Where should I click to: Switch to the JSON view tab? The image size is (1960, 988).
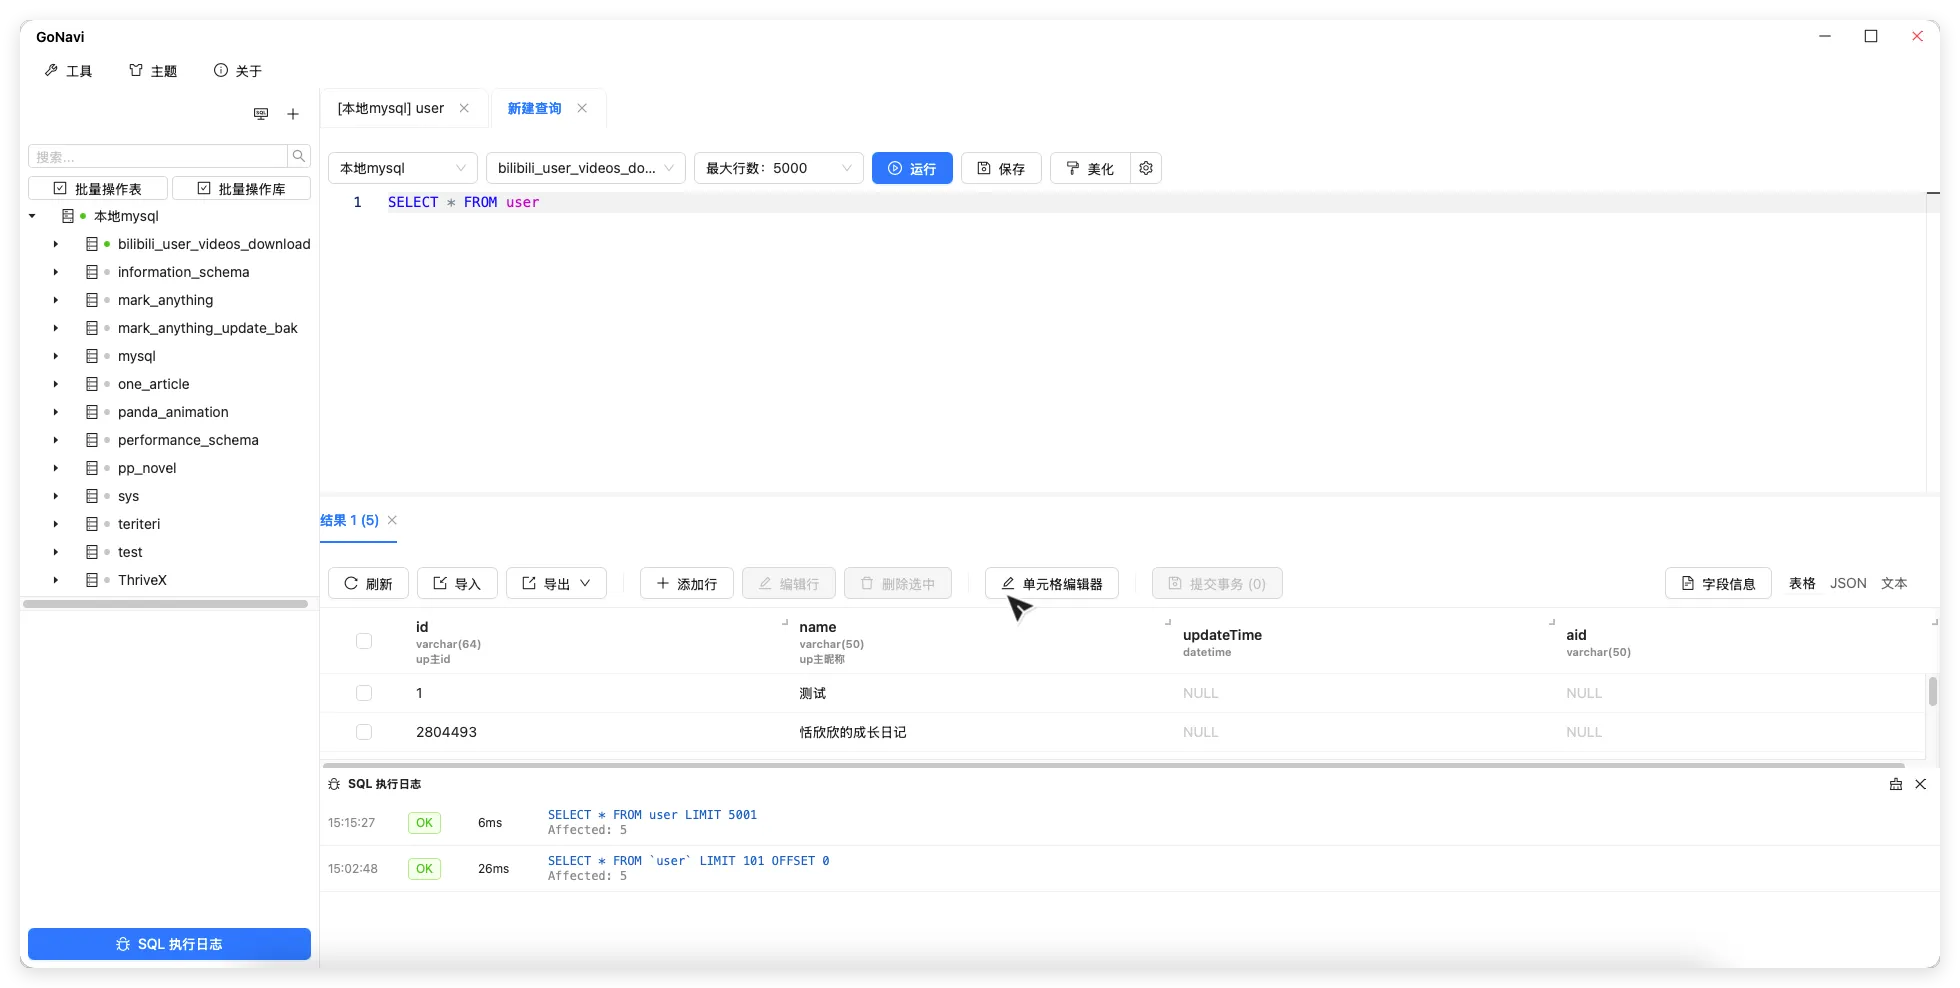point(1848,583)
